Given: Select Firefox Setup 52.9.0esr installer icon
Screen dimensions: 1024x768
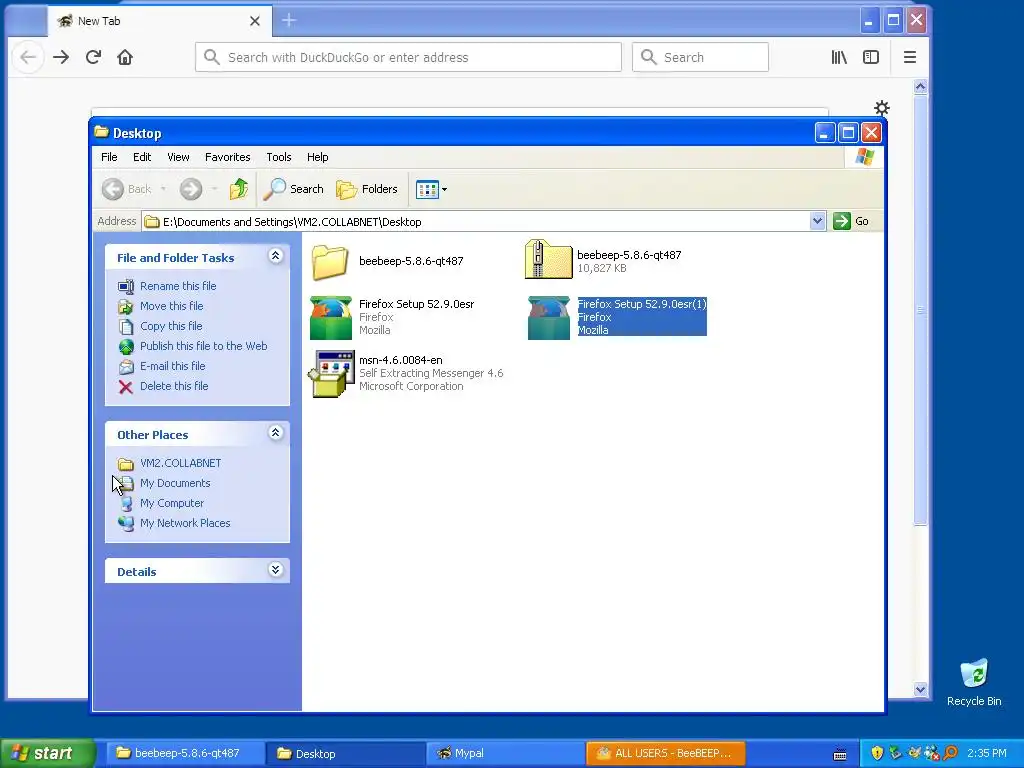Looking at the screenshot, I should [330, 317].
